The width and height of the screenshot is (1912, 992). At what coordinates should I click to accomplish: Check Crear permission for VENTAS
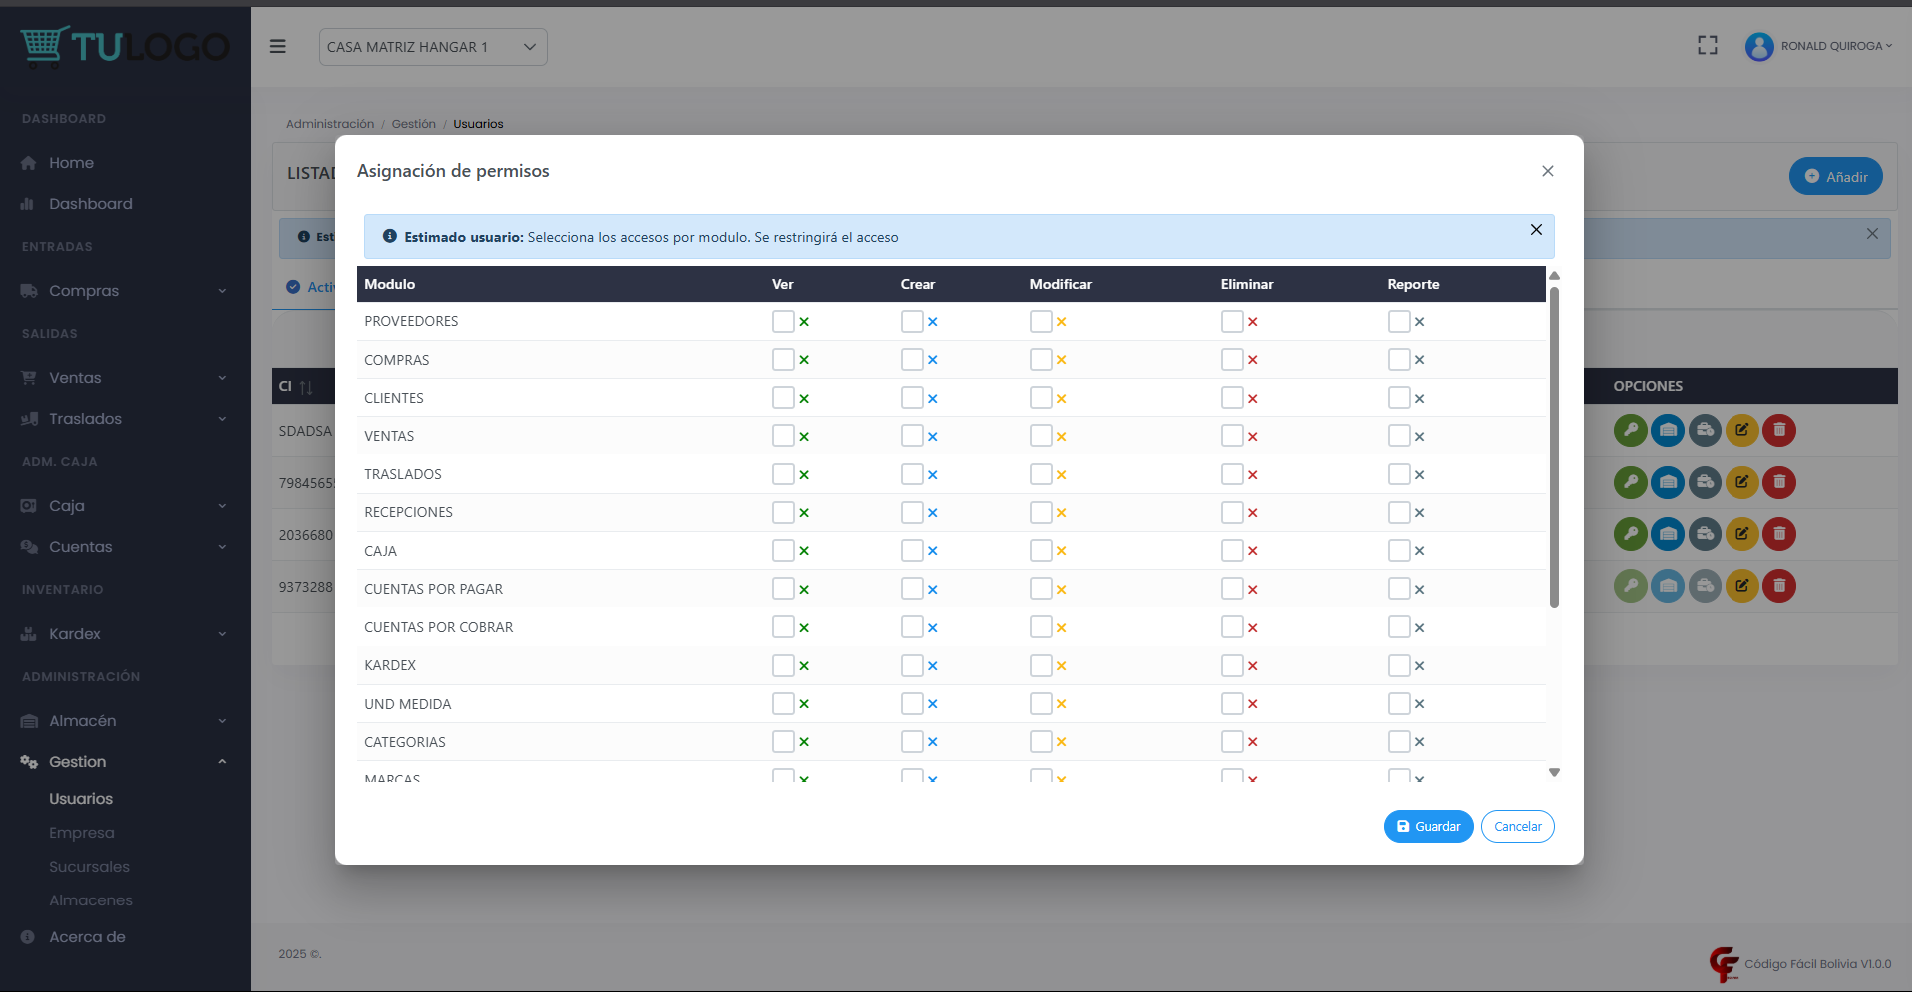tap(911, 436)
